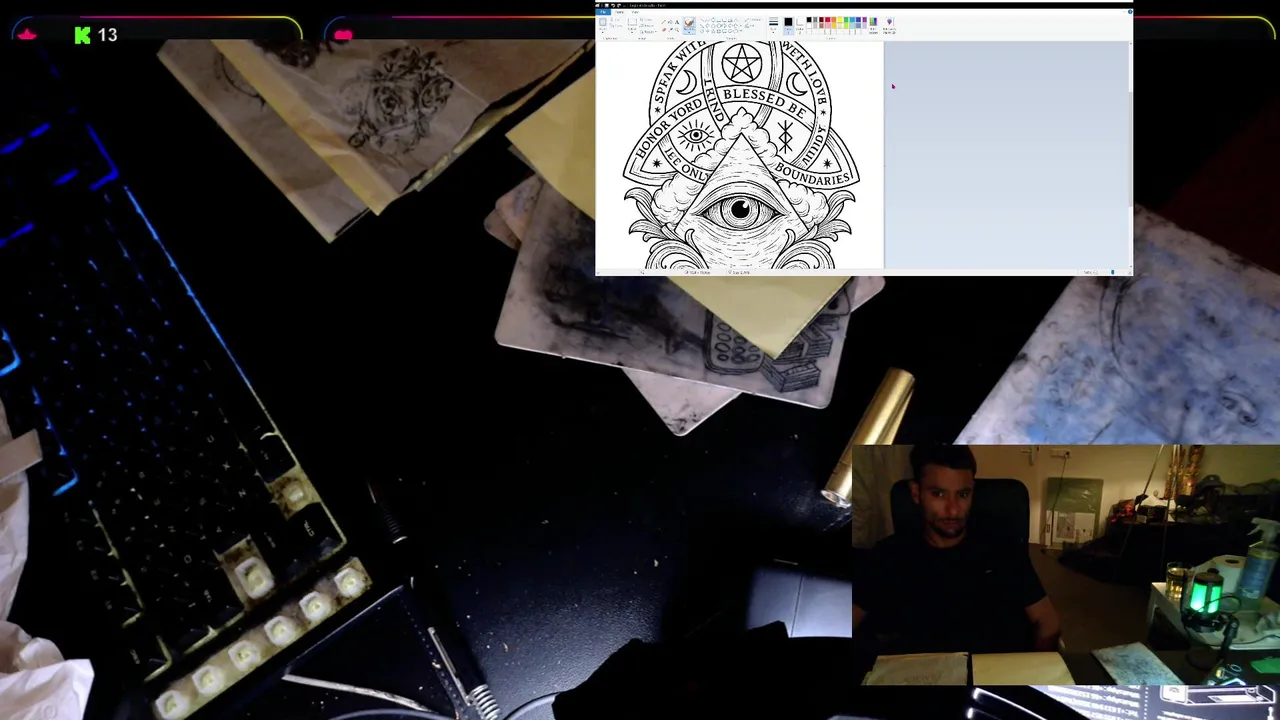This screenshot has width=1280, height=720.
Task: Select the Text tool
Action: pos(677,22)
